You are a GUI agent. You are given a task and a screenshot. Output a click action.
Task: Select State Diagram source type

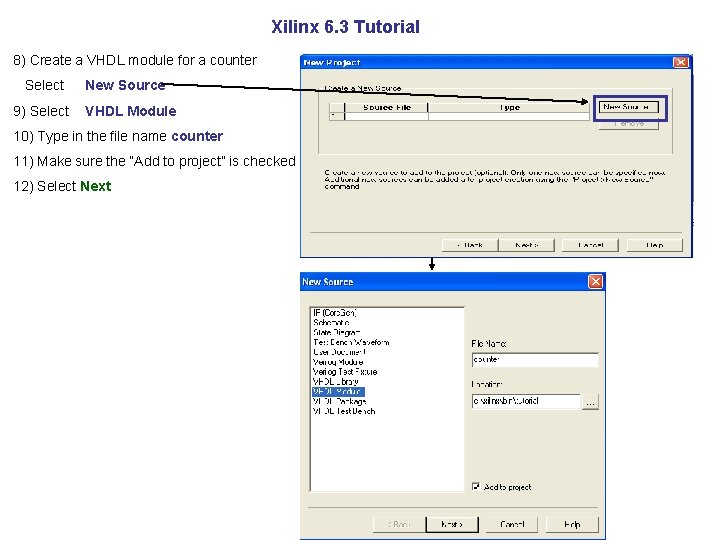[x=337, y=332]
